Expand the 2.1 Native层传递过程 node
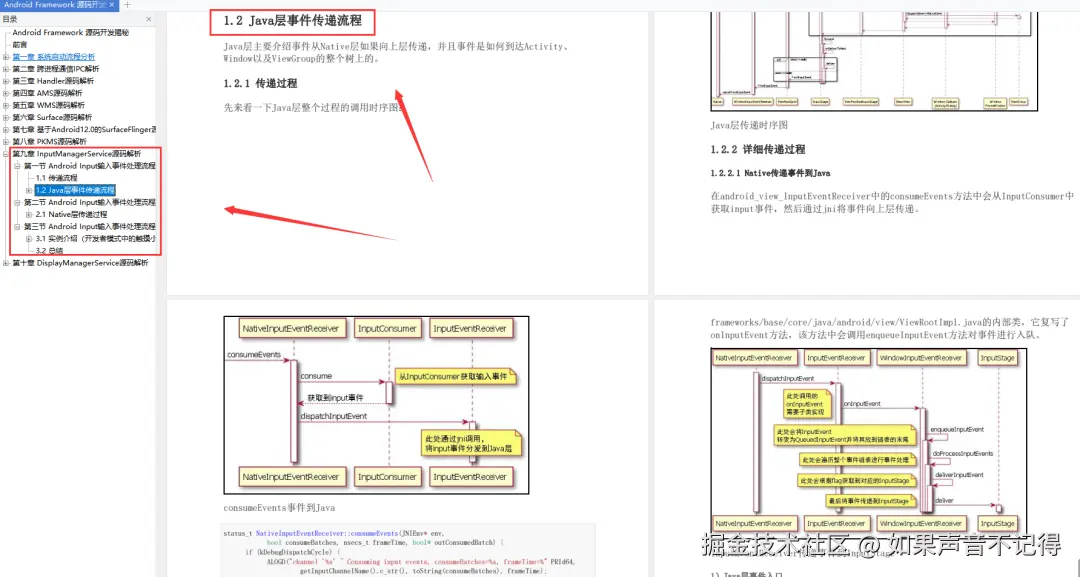Viewport: 1080px width, 577px height. [x=30, y=214]
